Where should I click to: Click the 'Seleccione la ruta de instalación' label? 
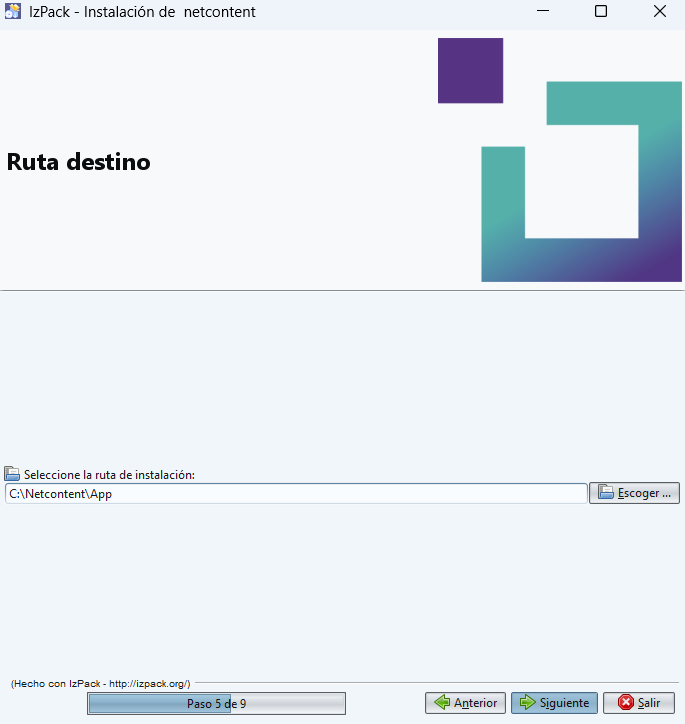pyautogui.click(x=109, y=474)
